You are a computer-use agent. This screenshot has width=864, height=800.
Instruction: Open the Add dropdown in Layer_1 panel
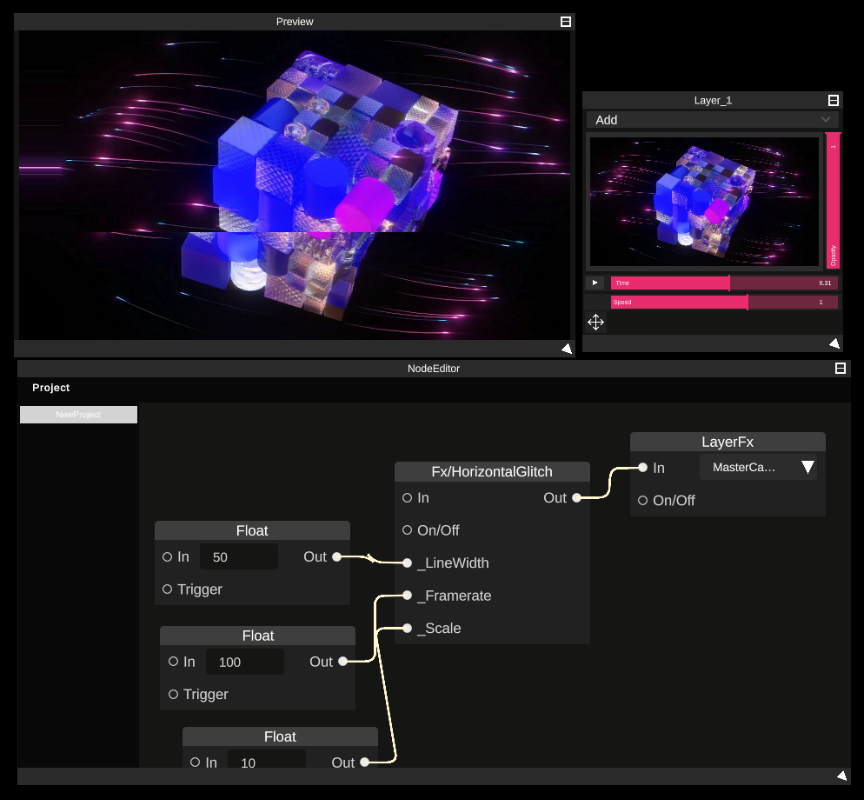pyautogui.click(x=711, y=119)
